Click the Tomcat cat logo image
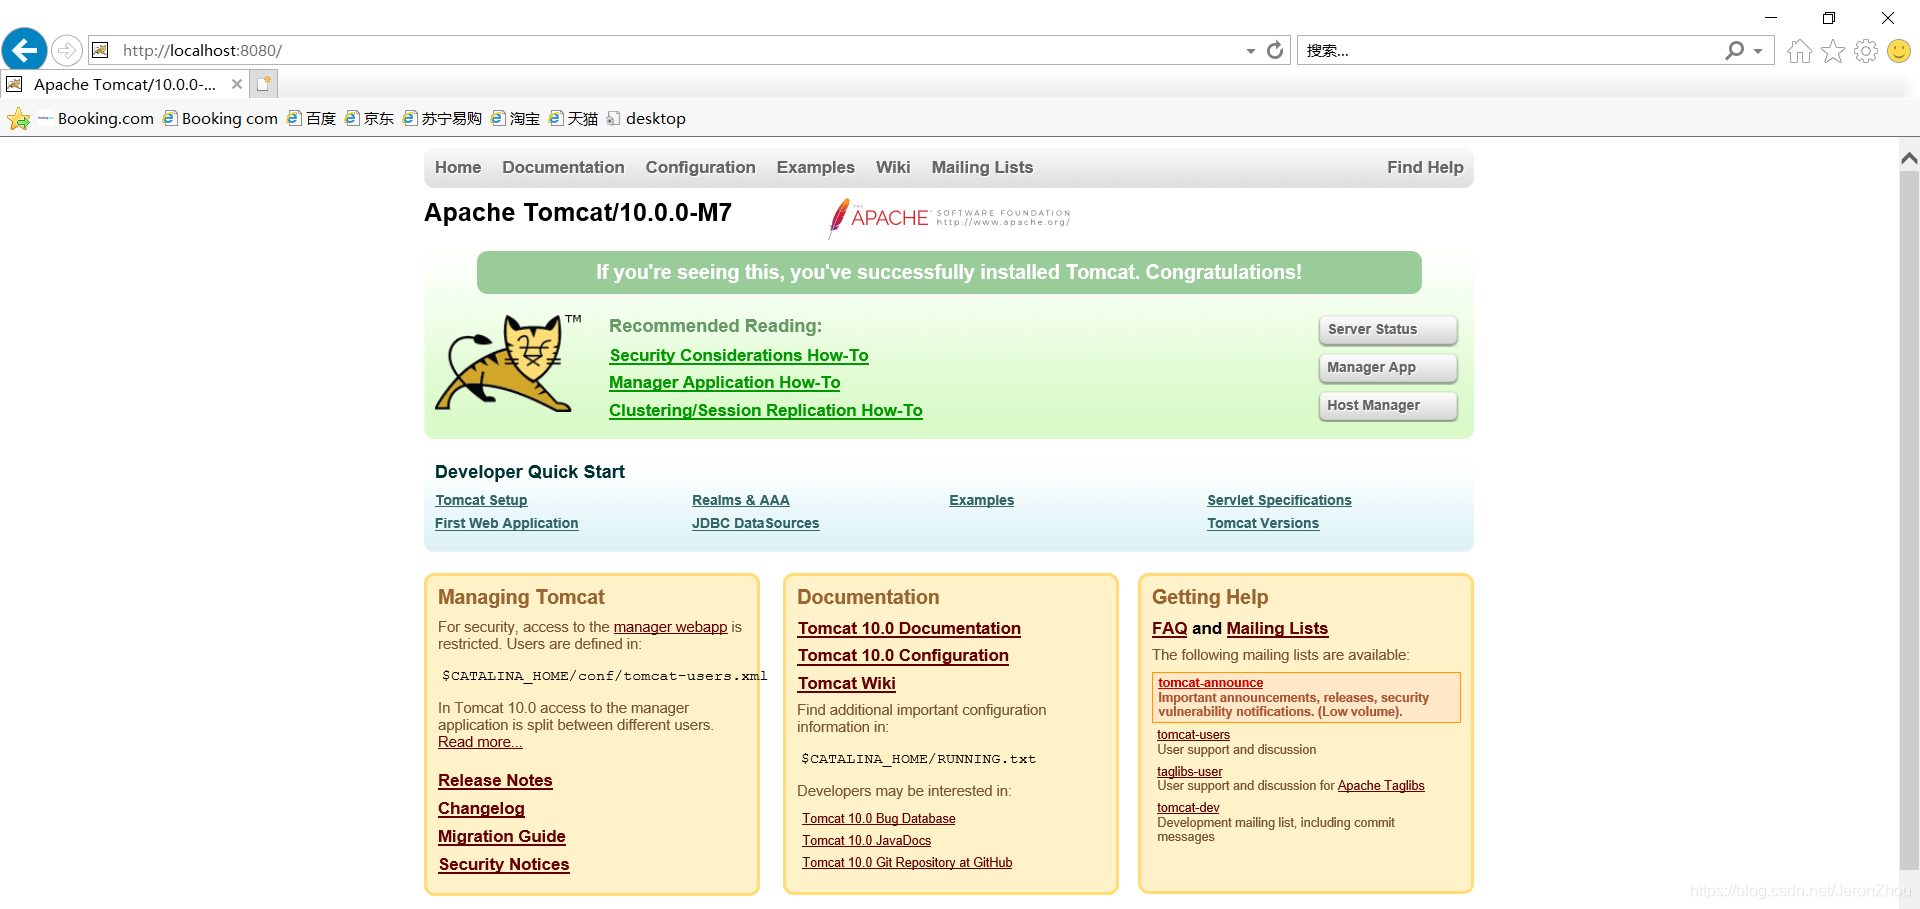 508,363
